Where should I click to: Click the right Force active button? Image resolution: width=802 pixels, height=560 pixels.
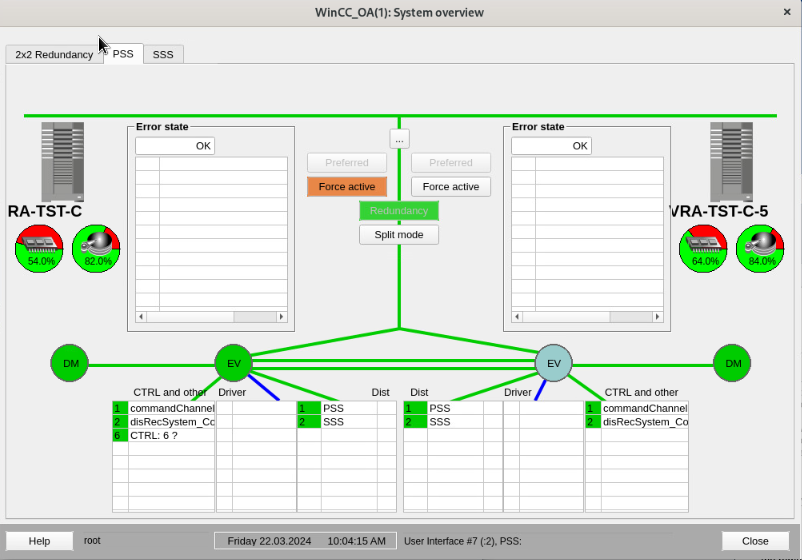451,187
